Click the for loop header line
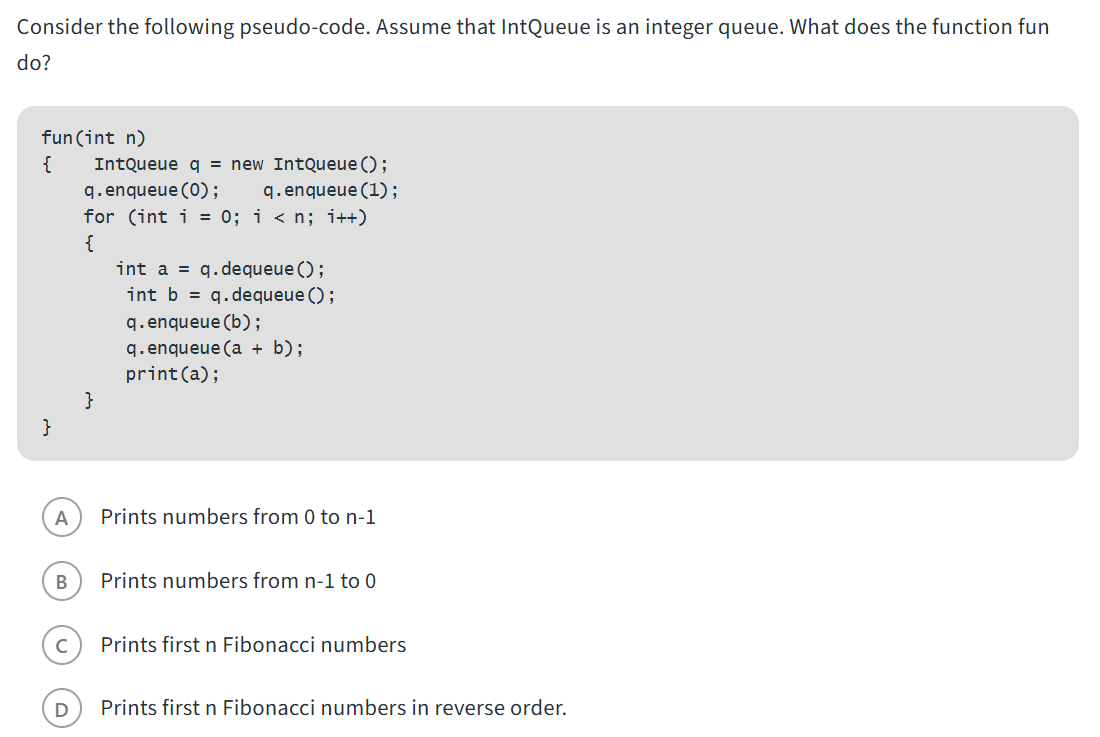 pyautogui.click(x=225, y=216)
